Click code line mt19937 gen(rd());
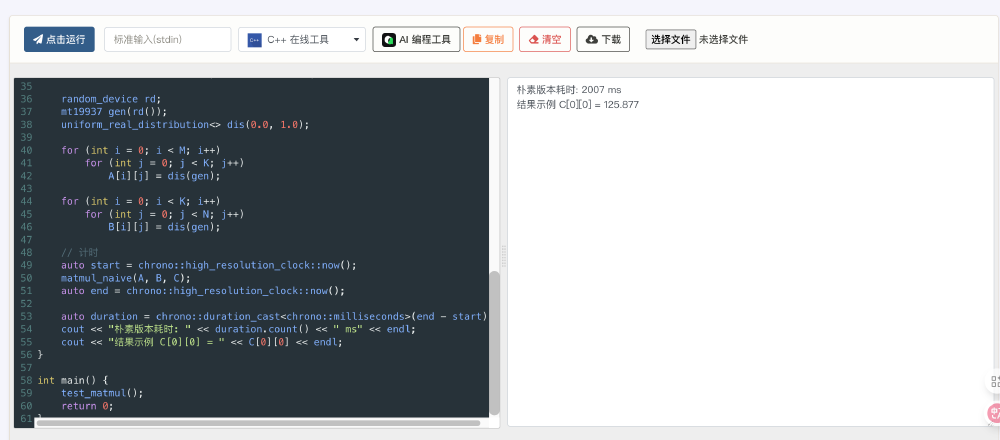 pos(114,112)
